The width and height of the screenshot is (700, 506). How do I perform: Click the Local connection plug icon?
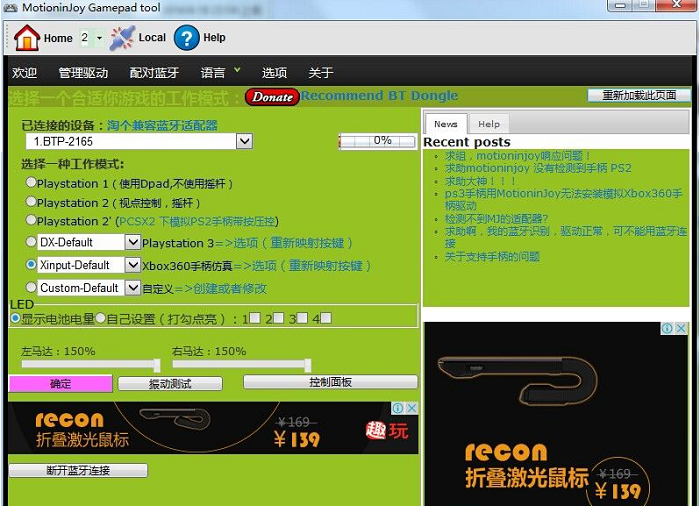pos(122,38)
